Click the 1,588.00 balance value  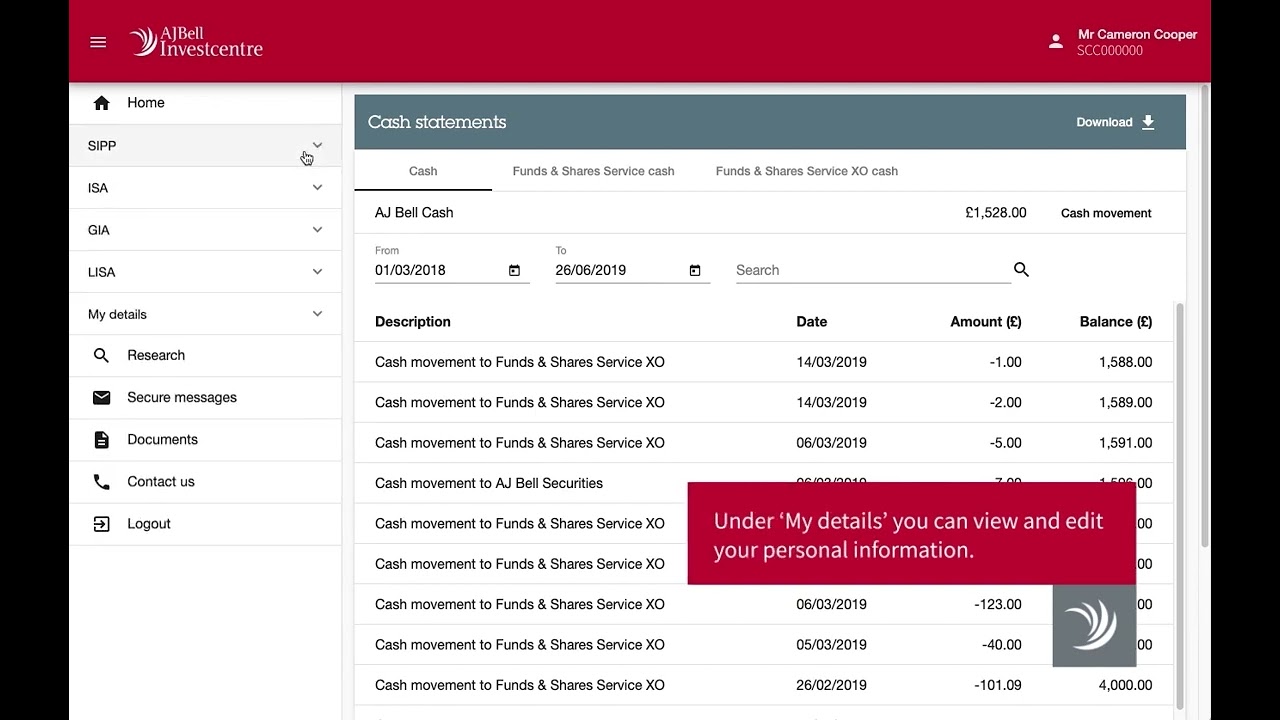[1125, 362]
